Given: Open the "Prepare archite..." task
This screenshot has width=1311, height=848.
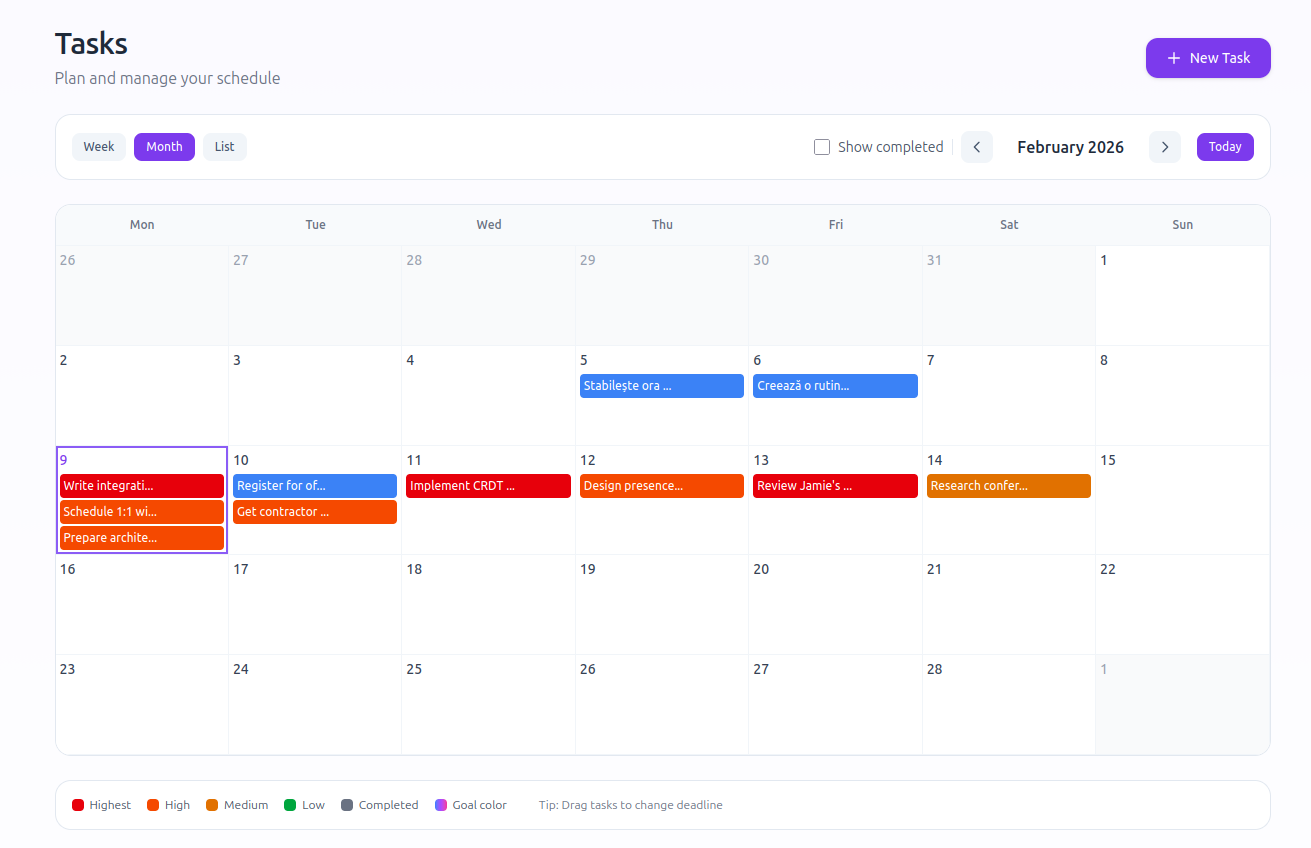Looking at the screenshot, I should (x=142, y=538).
